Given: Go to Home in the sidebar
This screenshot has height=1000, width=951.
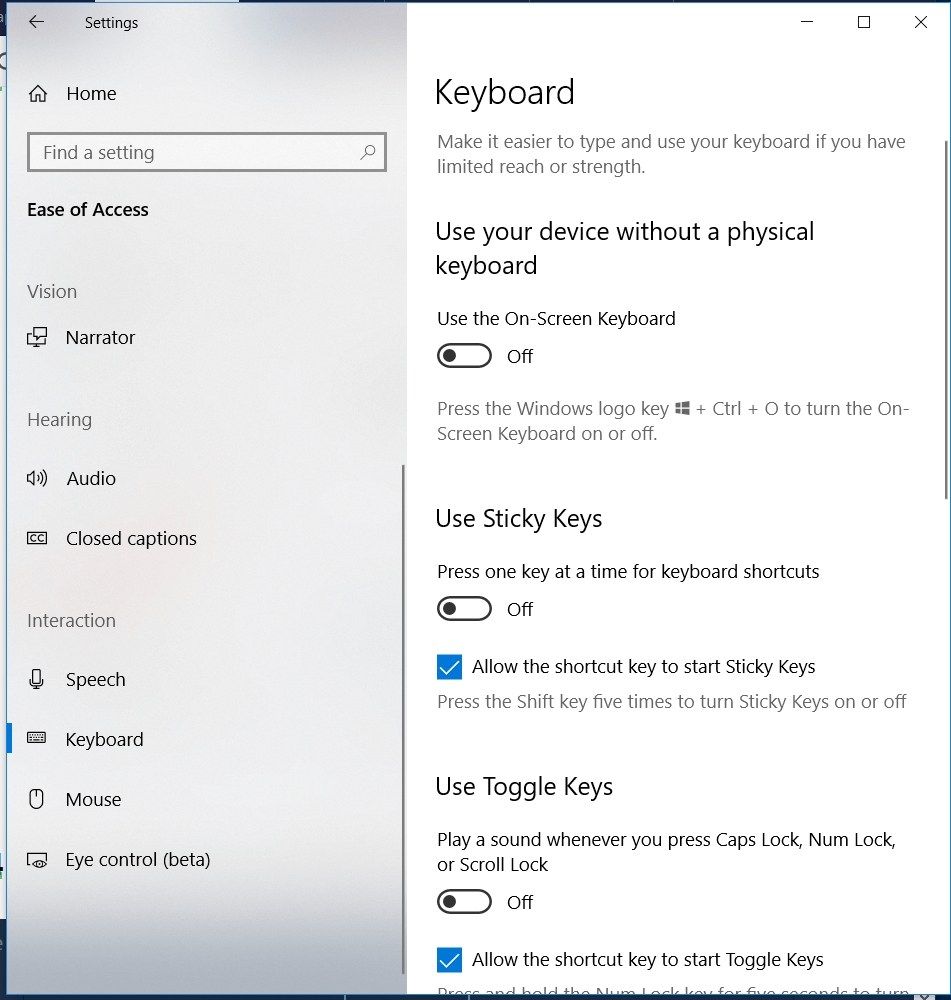Looking at the screenshot, I should point(90,93).
